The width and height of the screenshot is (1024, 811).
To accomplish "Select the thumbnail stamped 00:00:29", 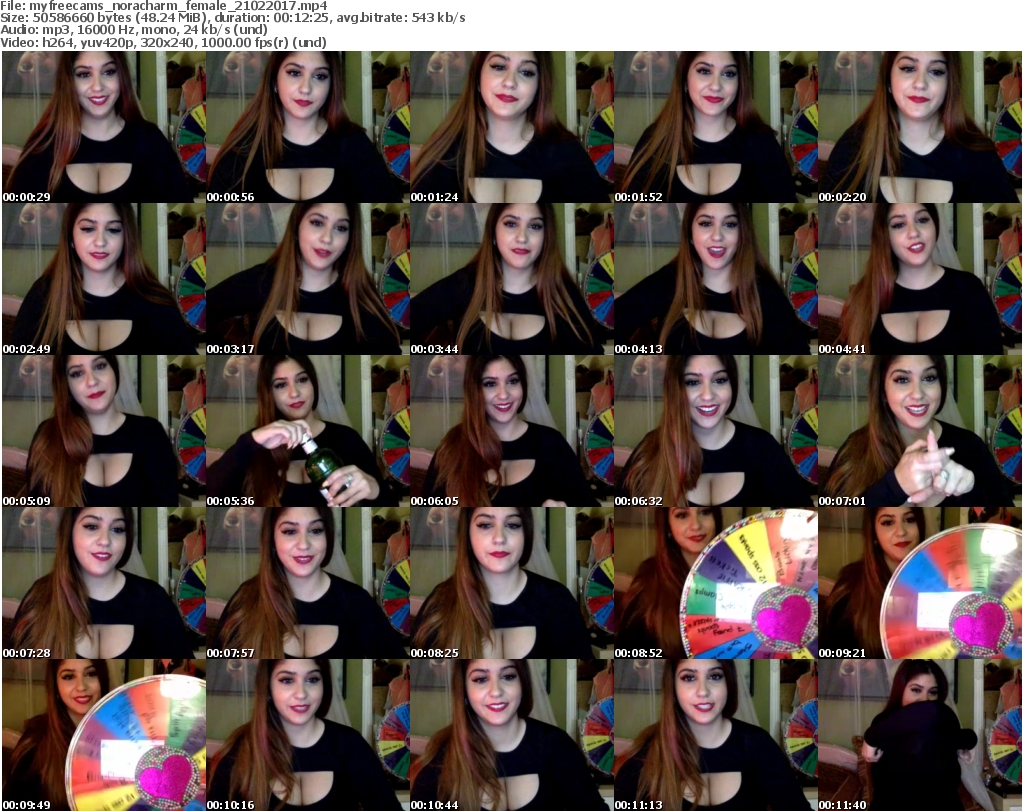I will [x=104, y=127].
